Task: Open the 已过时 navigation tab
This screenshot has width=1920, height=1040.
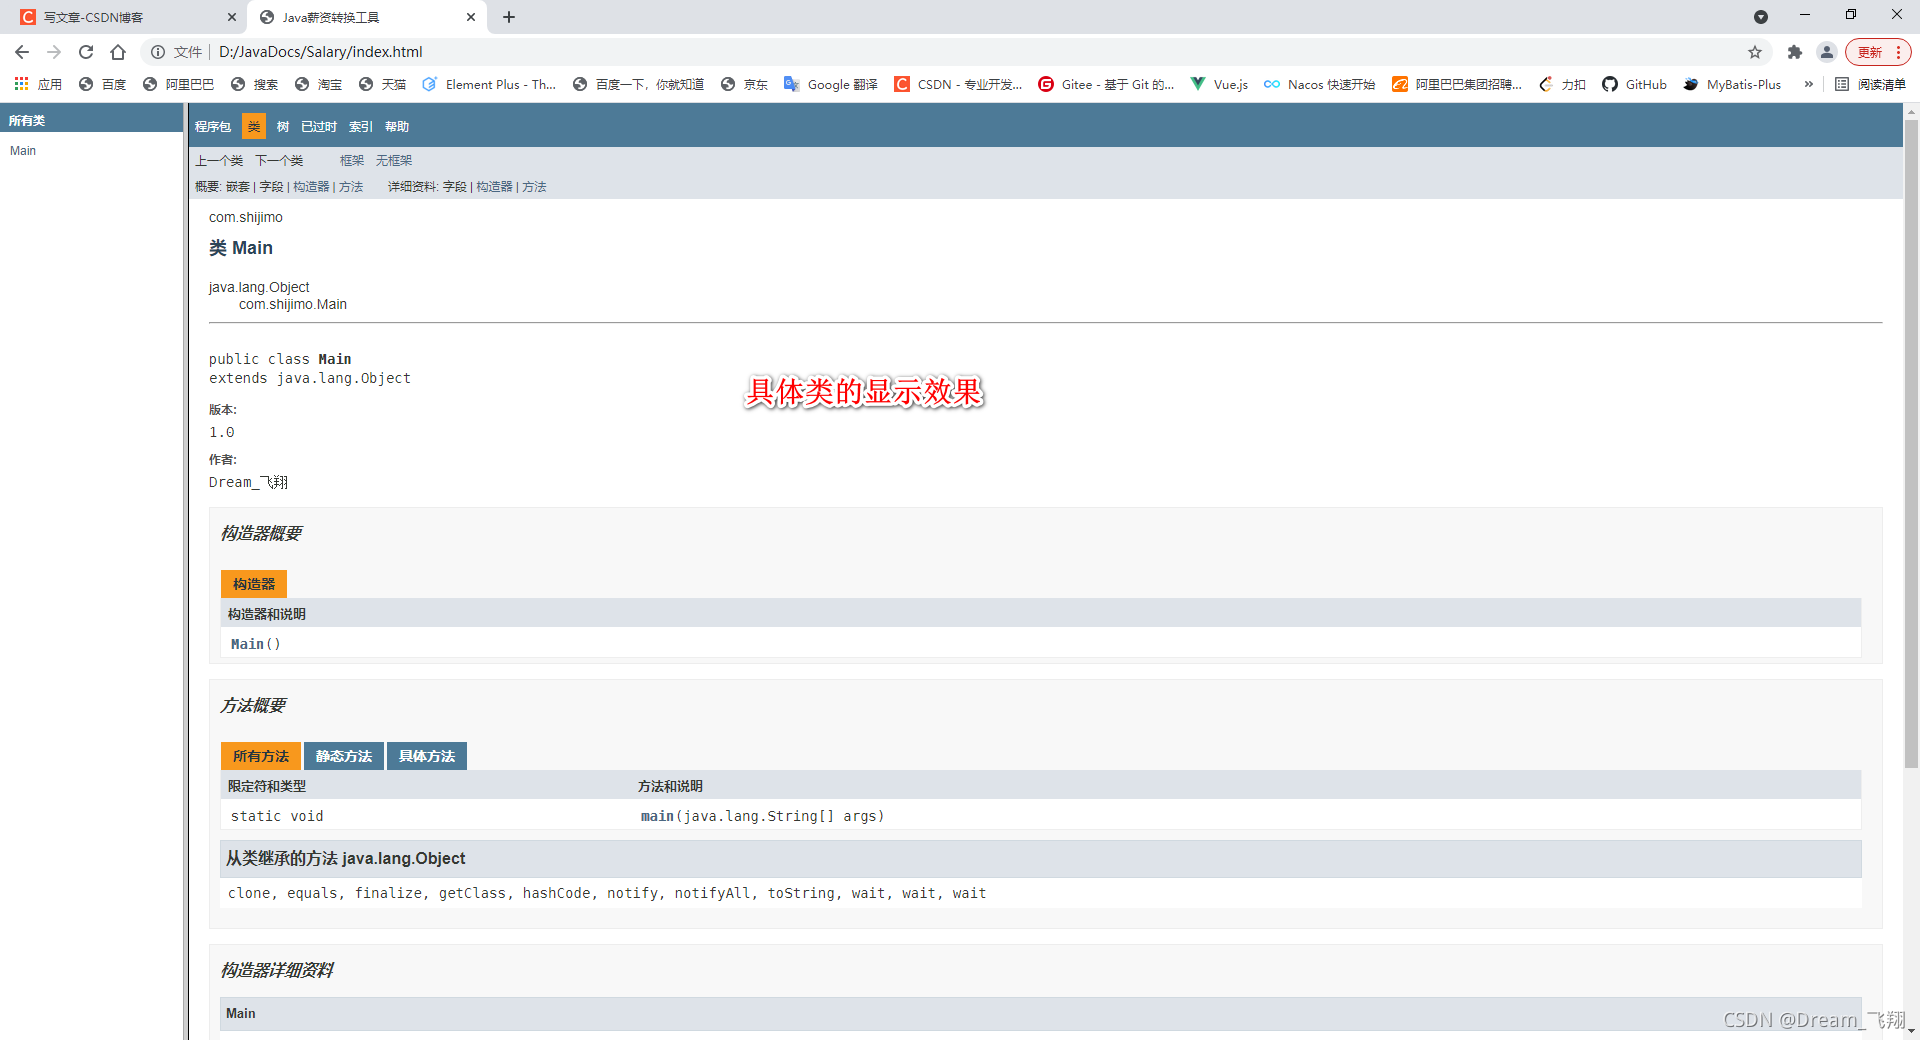Action: click(319, 127)
